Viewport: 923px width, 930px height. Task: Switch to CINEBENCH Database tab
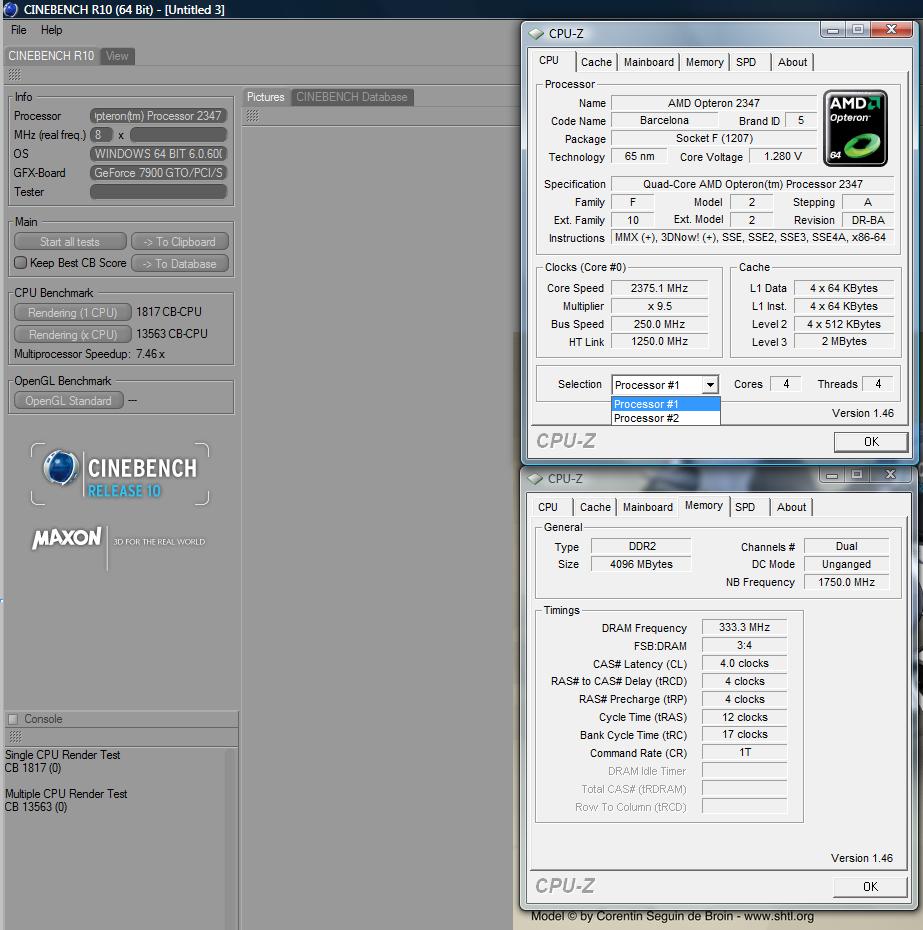tap(352, 97)
